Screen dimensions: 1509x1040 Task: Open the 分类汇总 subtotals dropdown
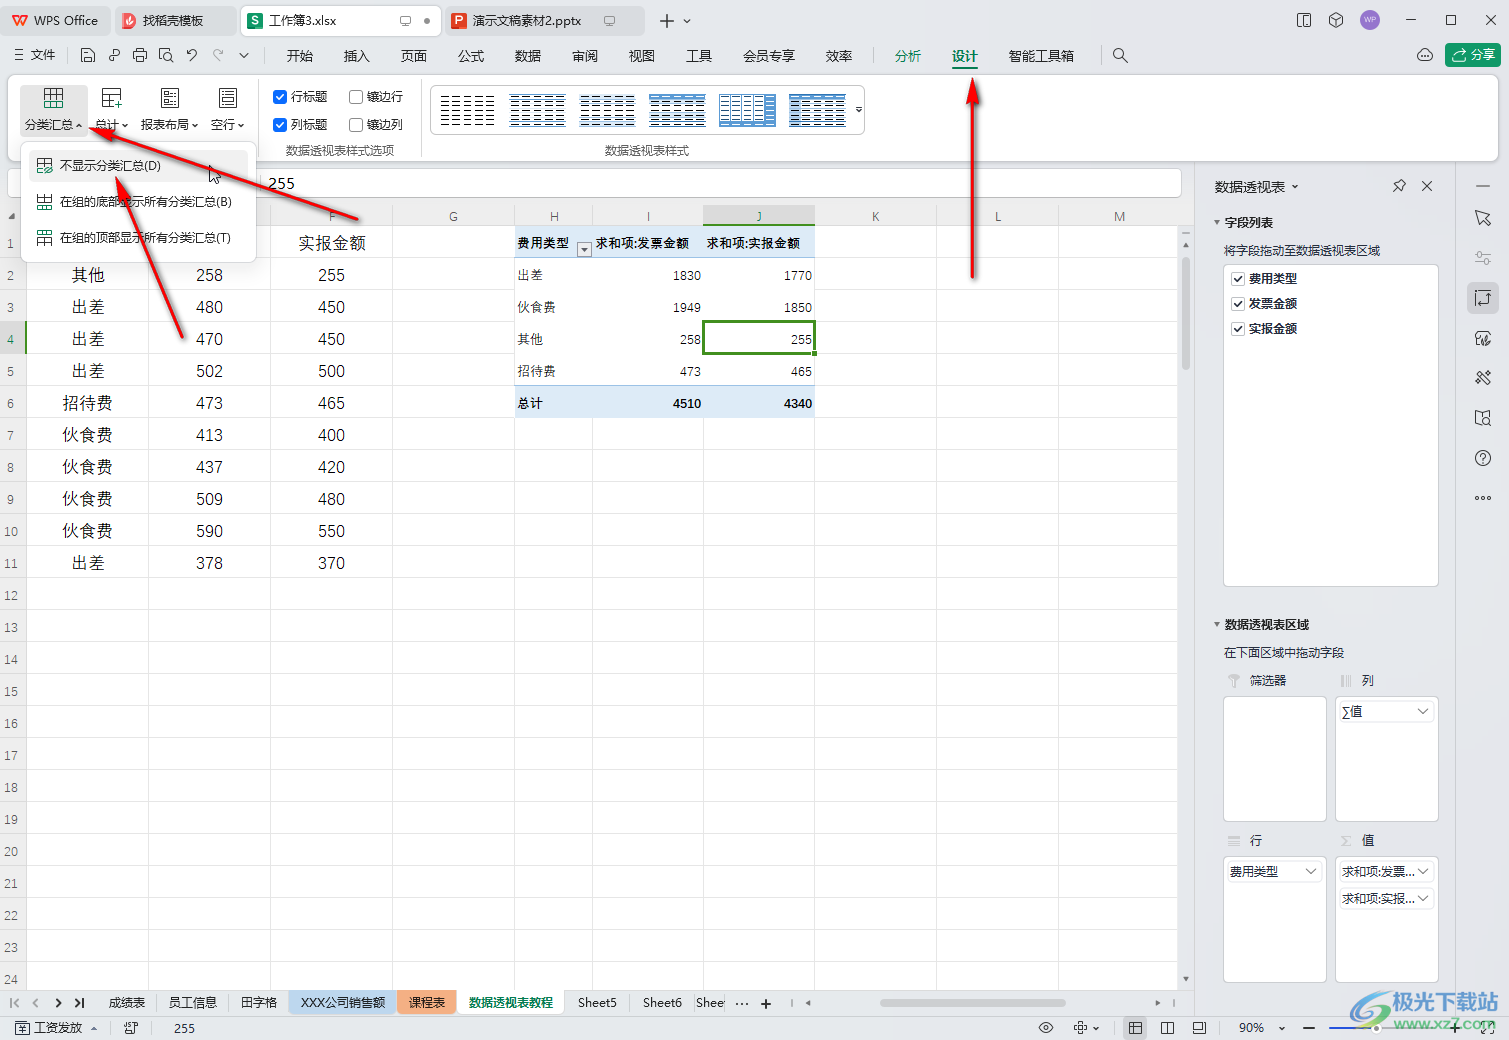[x=54, y=110]
